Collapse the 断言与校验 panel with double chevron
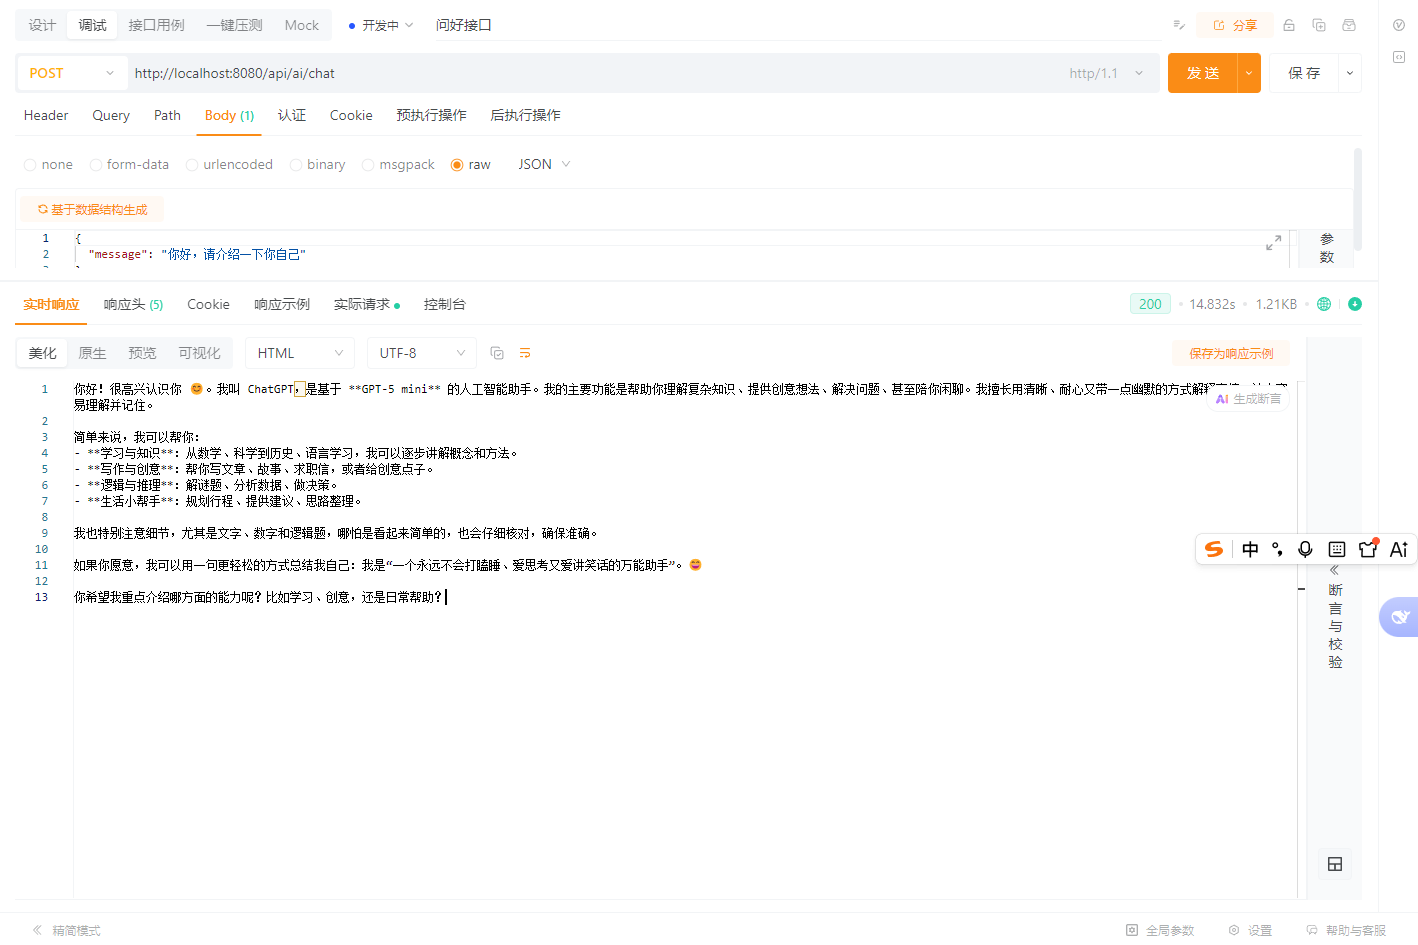 pos(1334,570)
